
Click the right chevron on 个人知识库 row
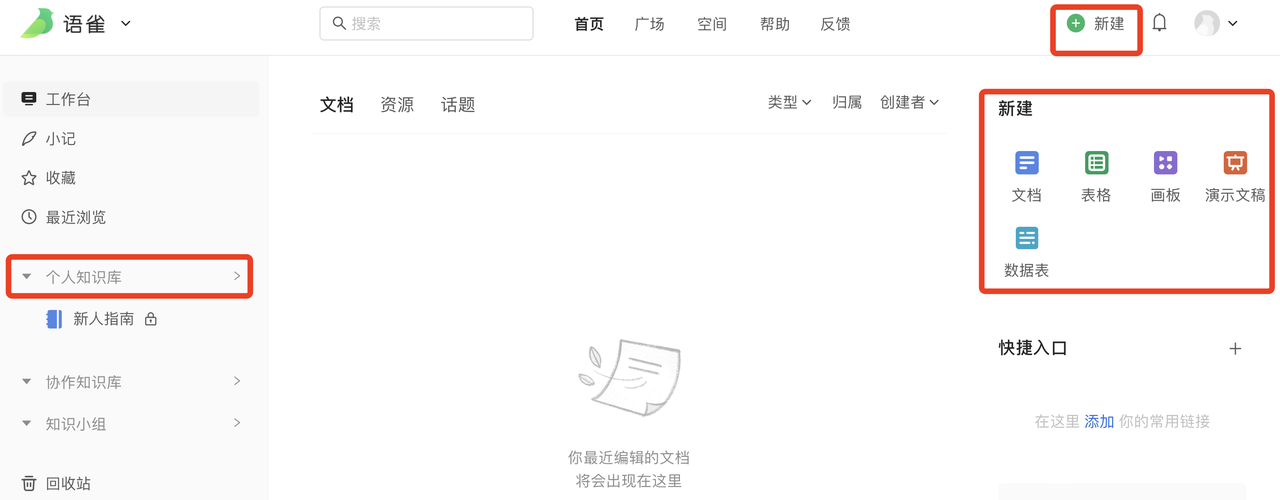(237, 276)
